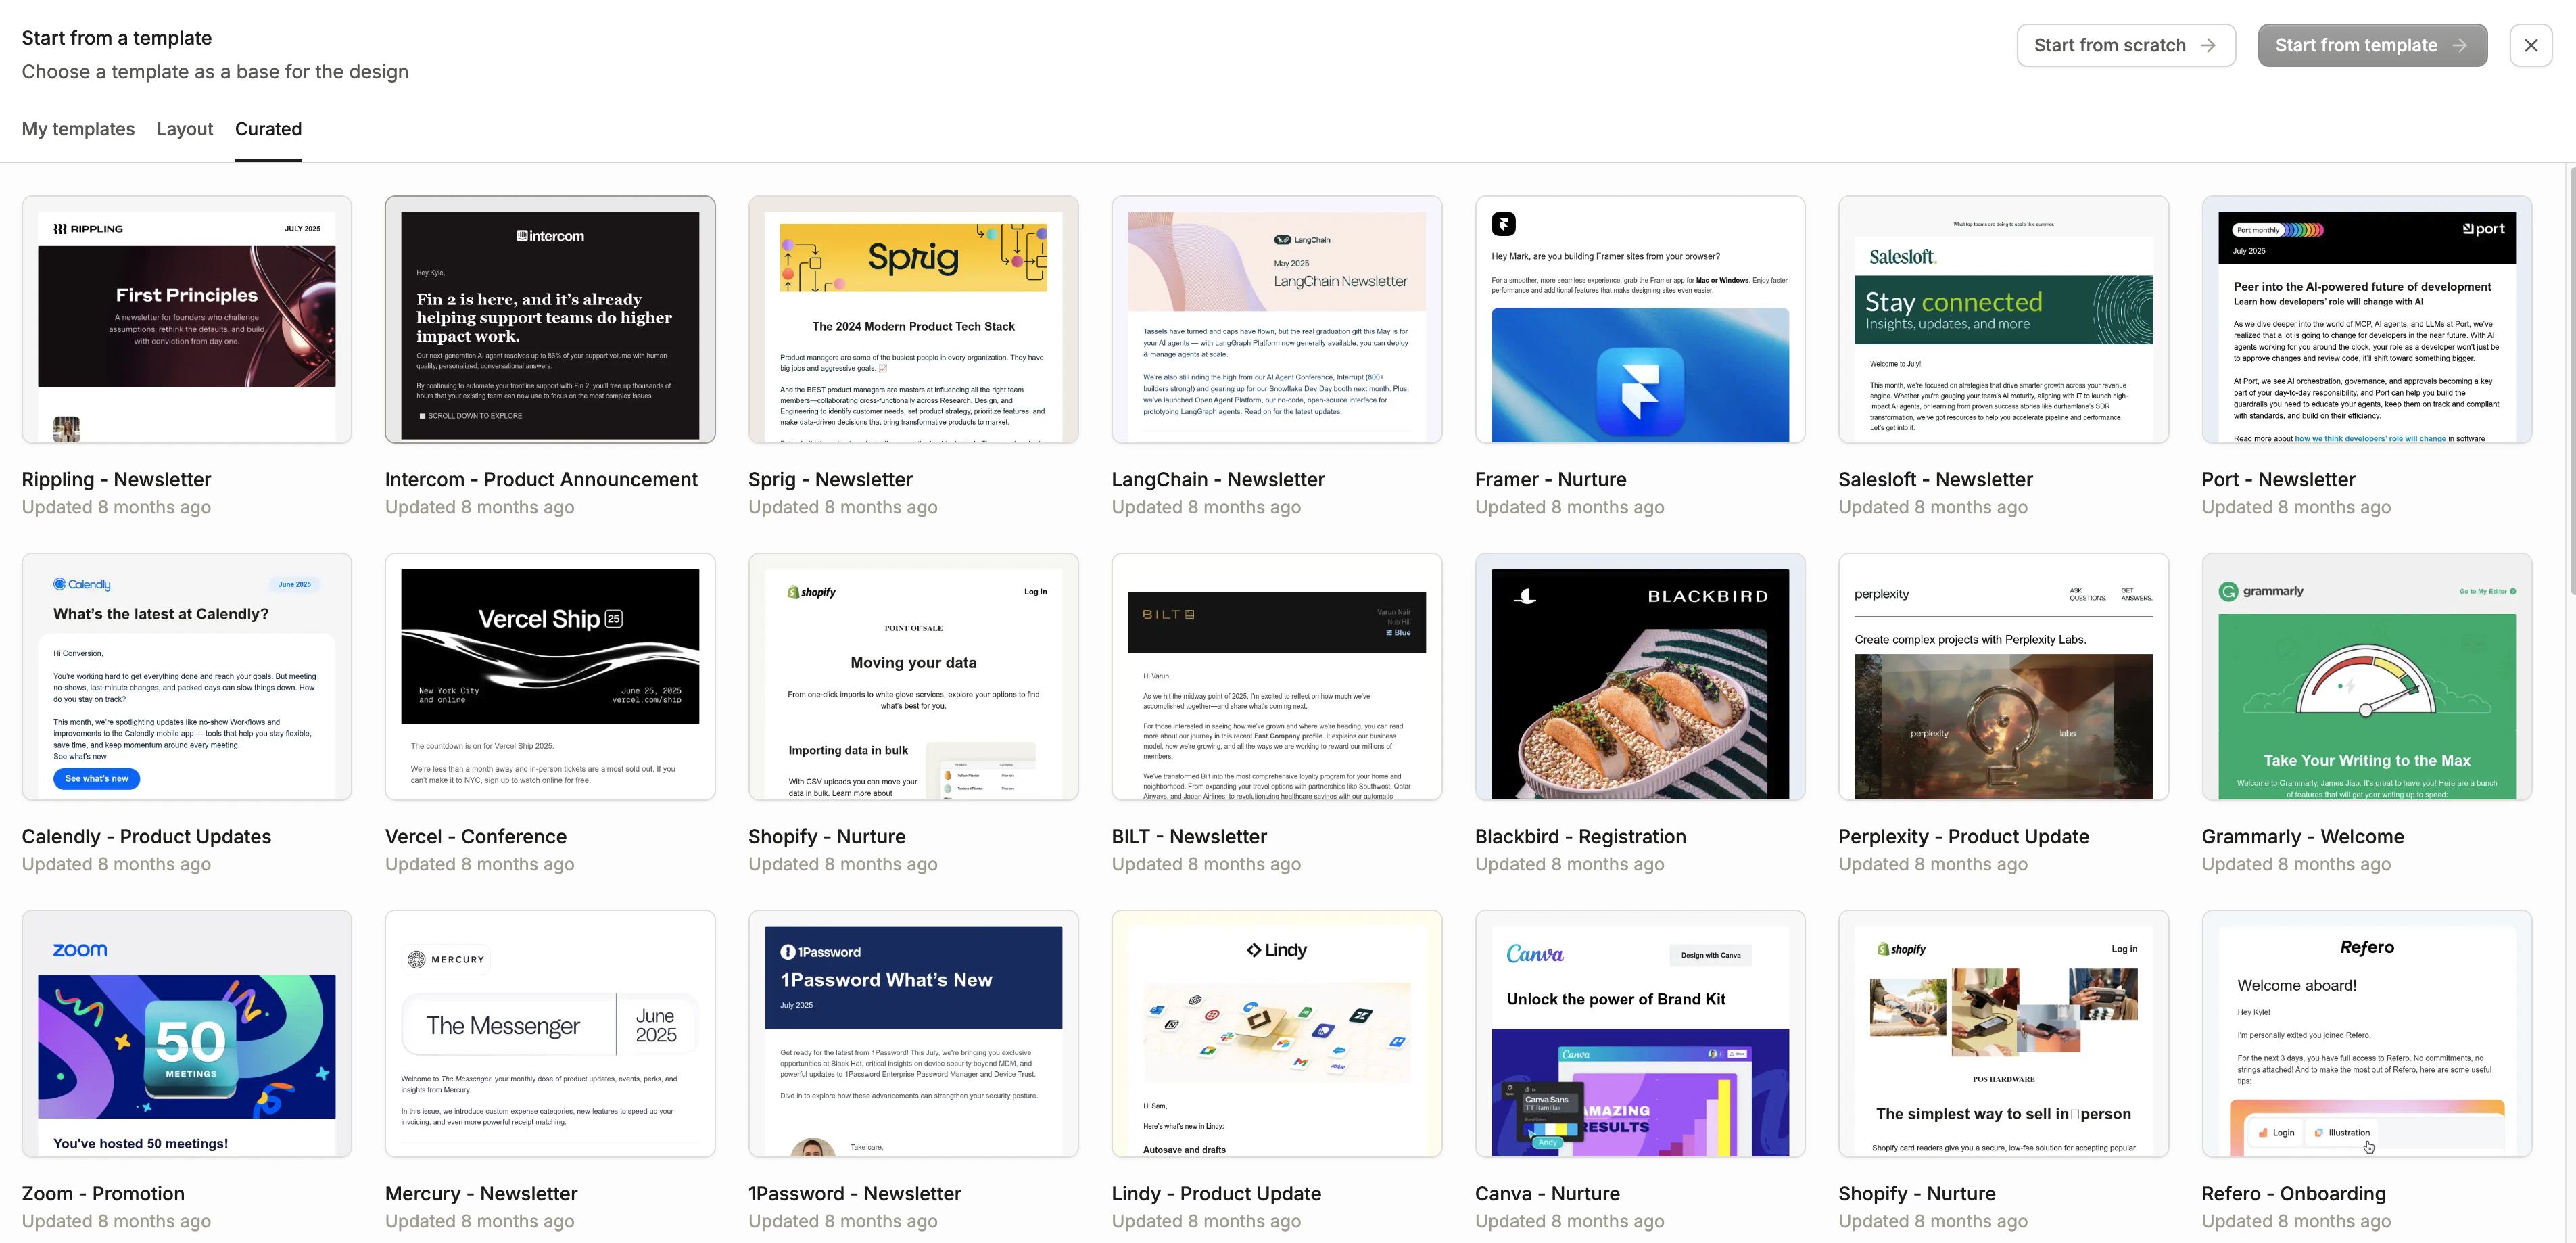2576x1243 pixels.
Task: Open the Vercel Conference template thumbnail
Action: tap(550, 676)
